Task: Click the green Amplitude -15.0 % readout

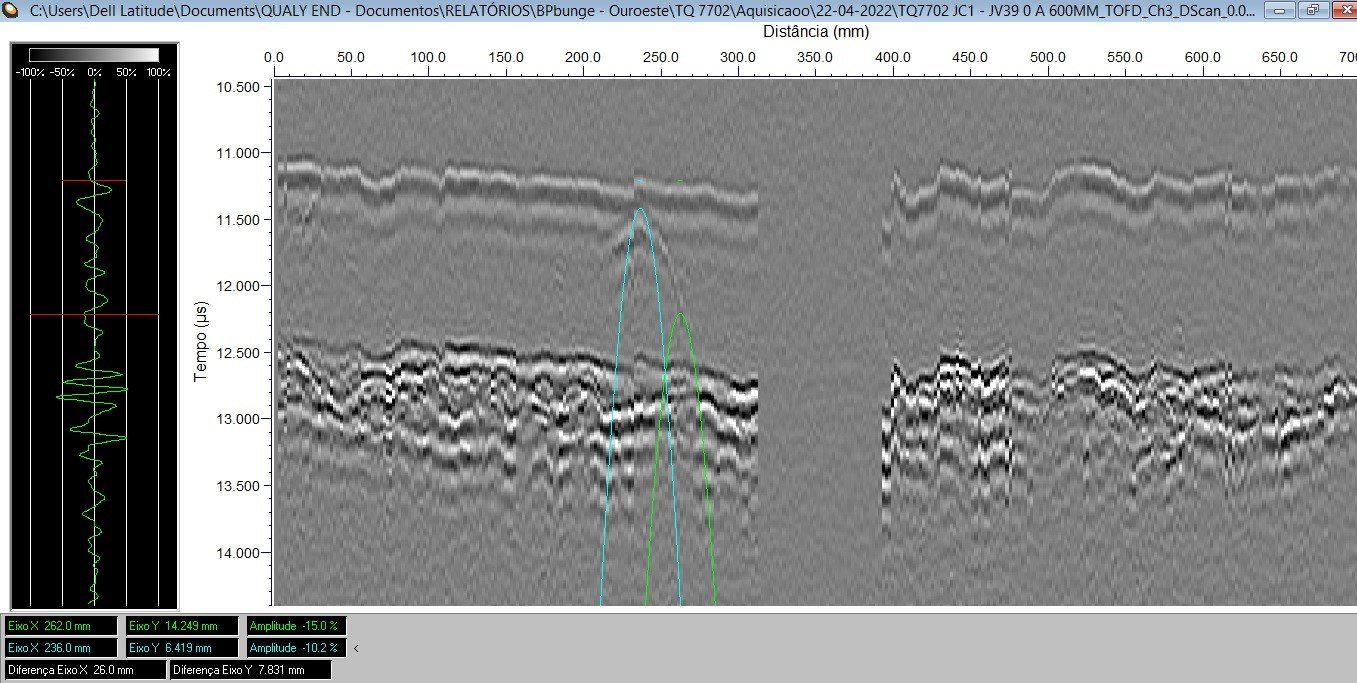Action: click(297, 626)
